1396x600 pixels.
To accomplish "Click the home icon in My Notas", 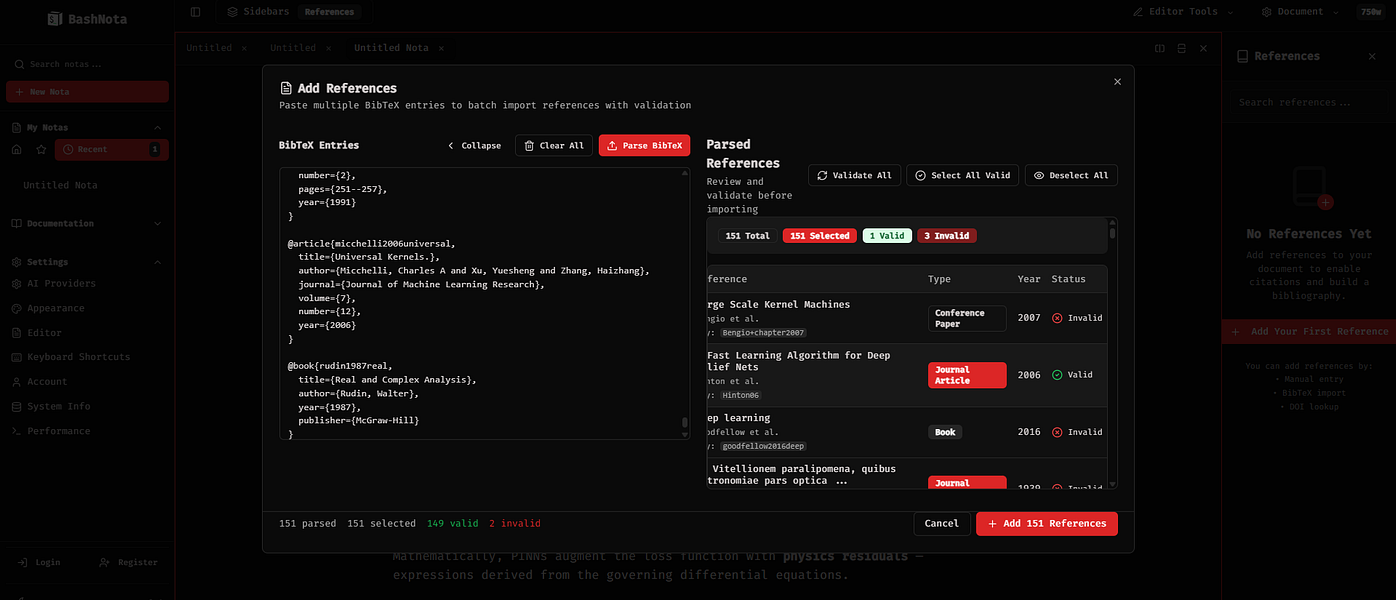I will point(17,149).
